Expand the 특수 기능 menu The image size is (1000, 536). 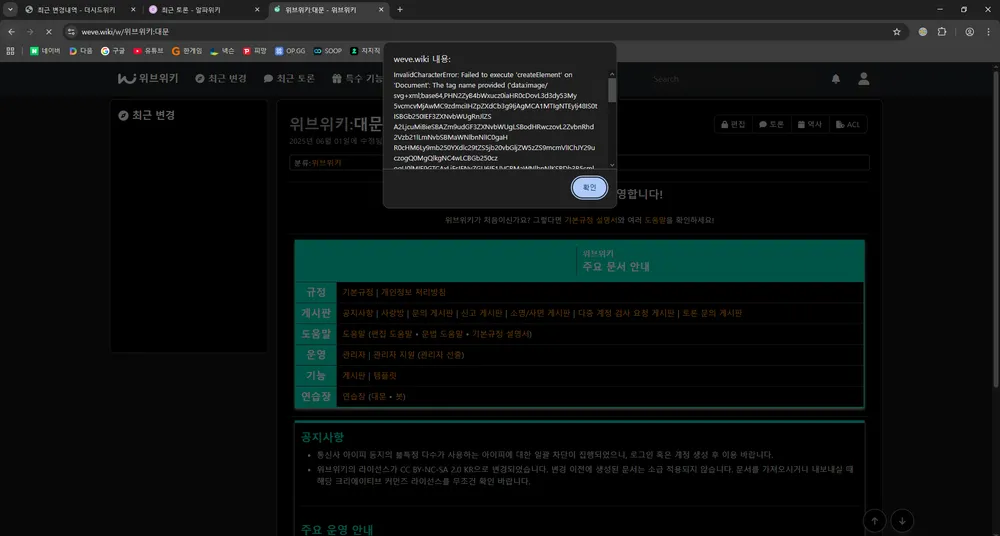(357, 78)
